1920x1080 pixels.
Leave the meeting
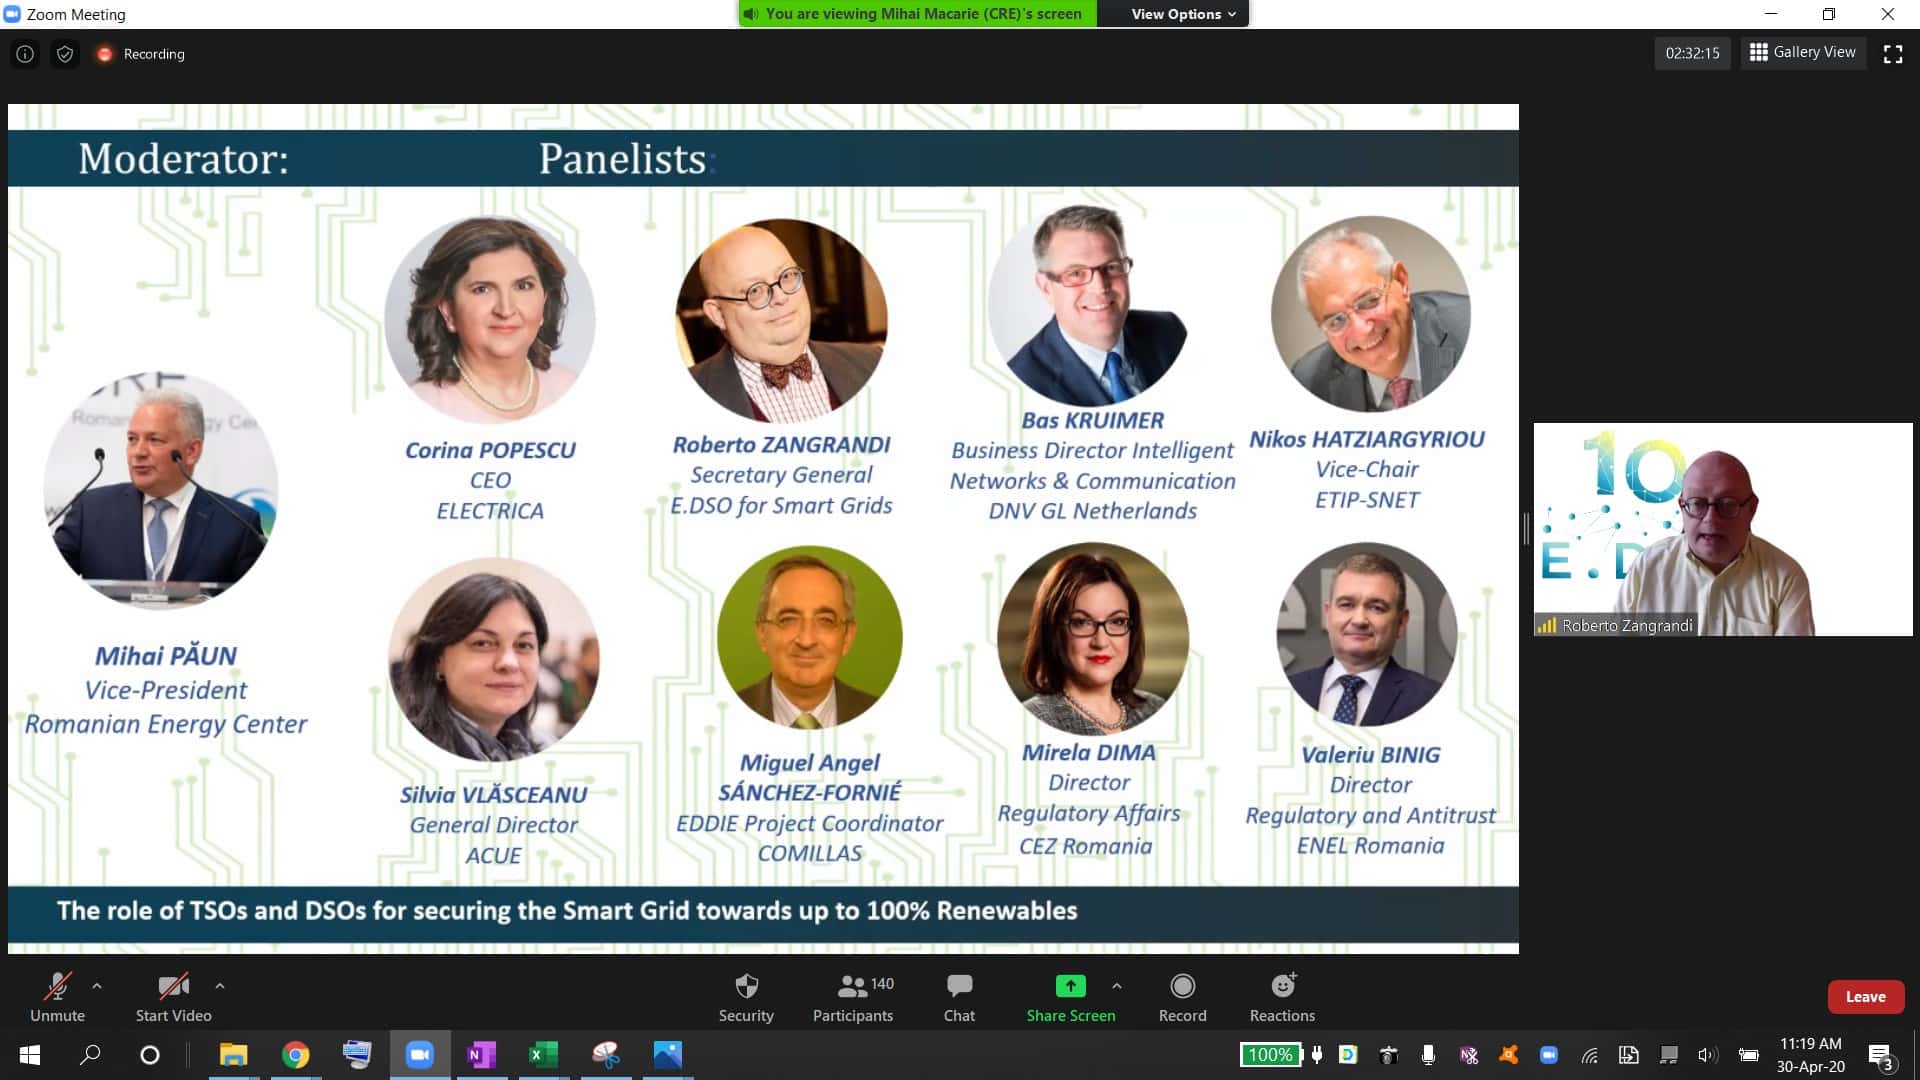(x=1866, y=997)
